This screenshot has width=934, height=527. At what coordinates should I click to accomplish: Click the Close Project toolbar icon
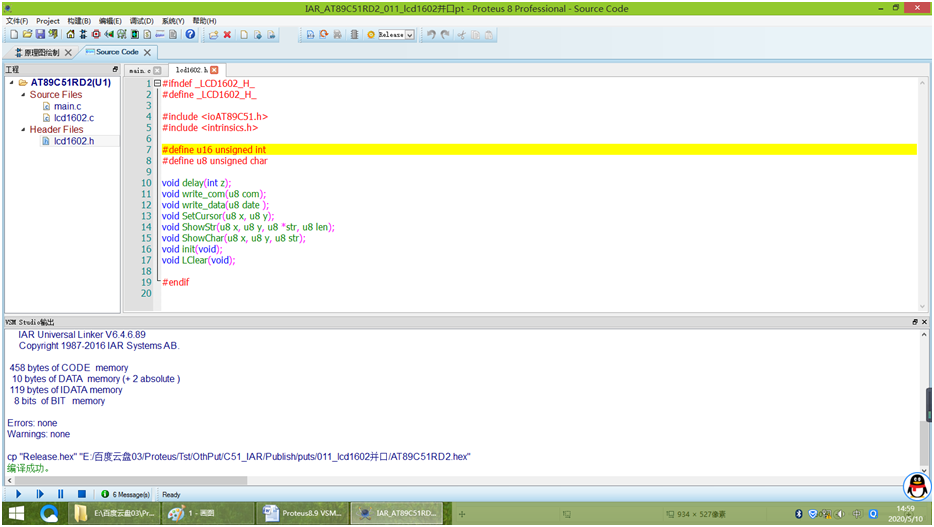53,35
